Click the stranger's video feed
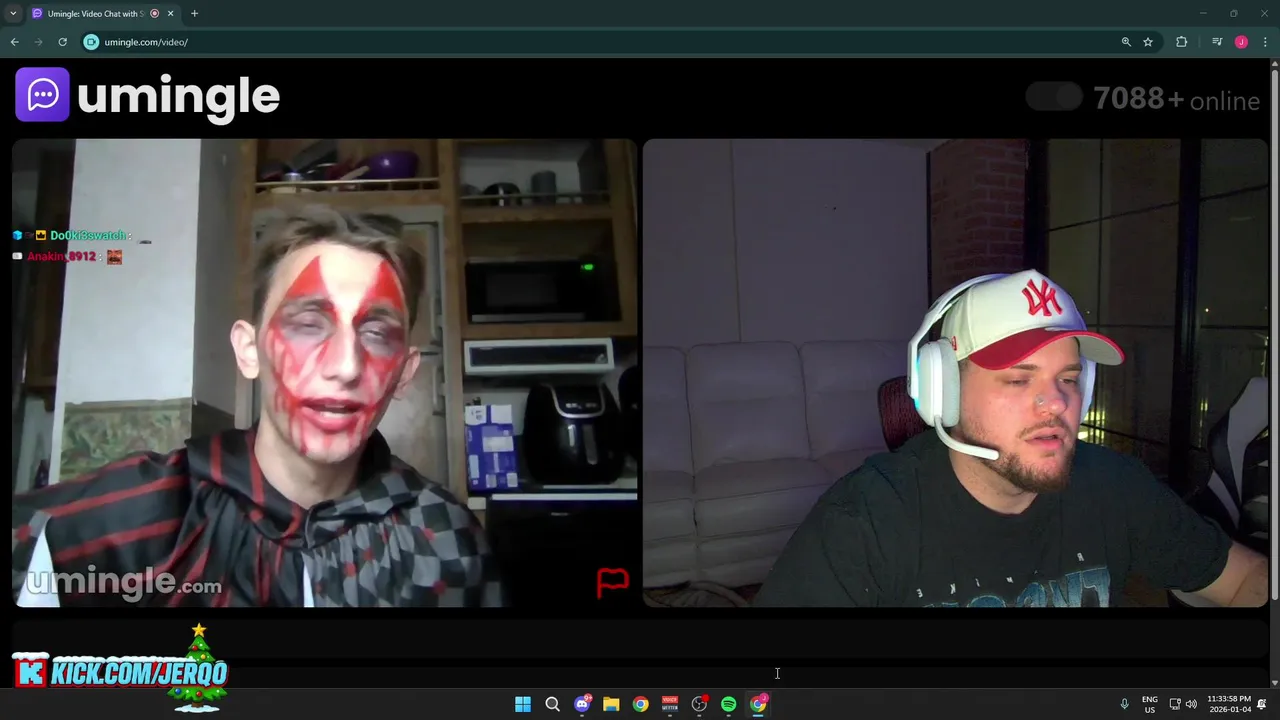Viewport: 1280px width, 720px height. pyautogui.click(x=324, y=373)
